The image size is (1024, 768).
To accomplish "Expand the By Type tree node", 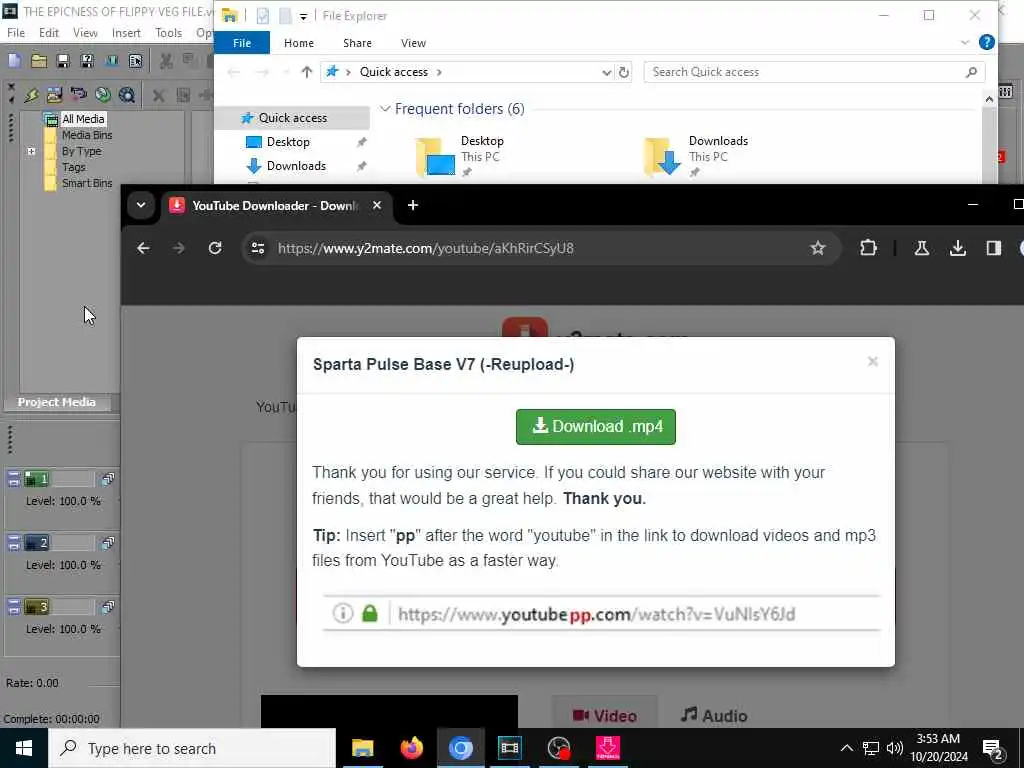I will coord(31,152).
